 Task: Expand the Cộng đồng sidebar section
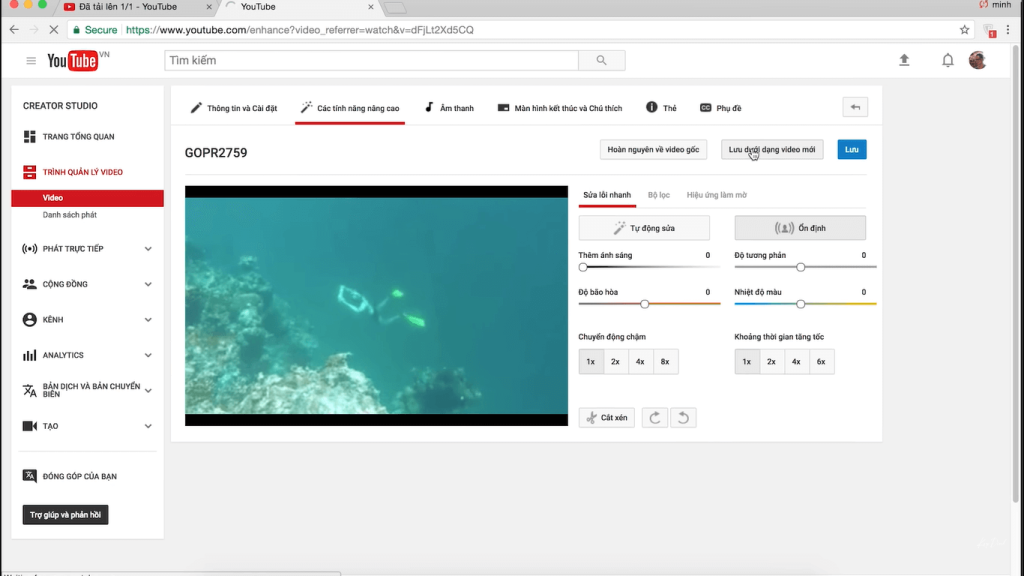click(x=148, y=284)
